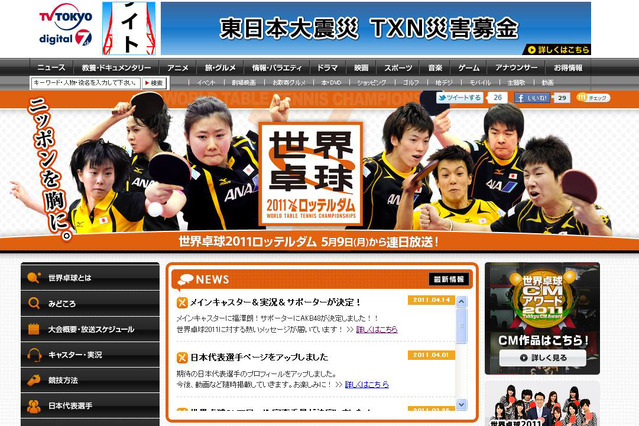Click the calendar icon beside 大会概要

click(34, 329)
